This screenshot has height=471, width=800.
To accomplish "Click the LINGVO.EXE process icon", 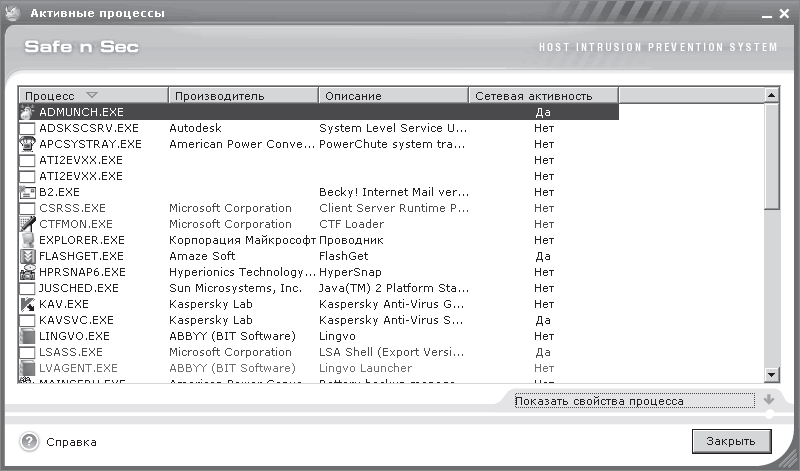I will pyautogui.click(x=27, y=336).
